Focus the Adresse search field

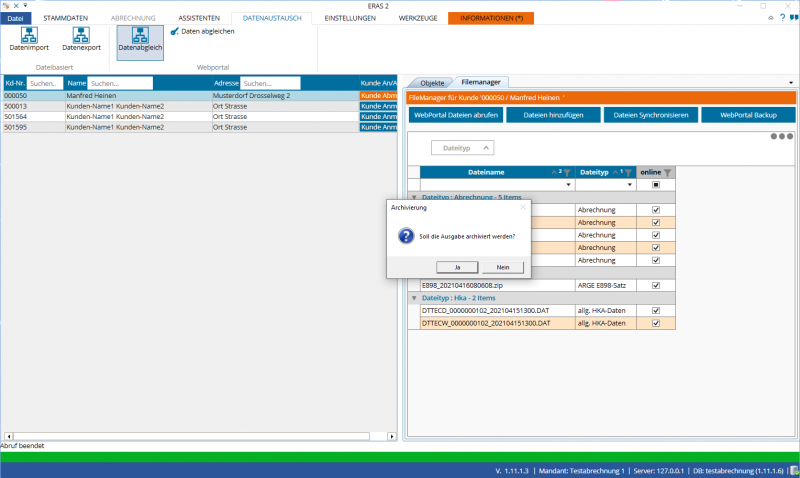coord(270,83)
